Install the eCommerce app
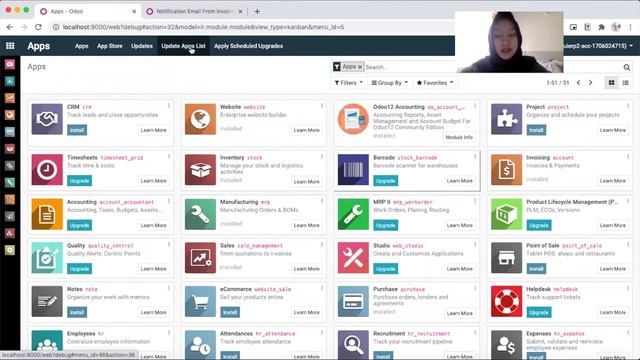 230,313
